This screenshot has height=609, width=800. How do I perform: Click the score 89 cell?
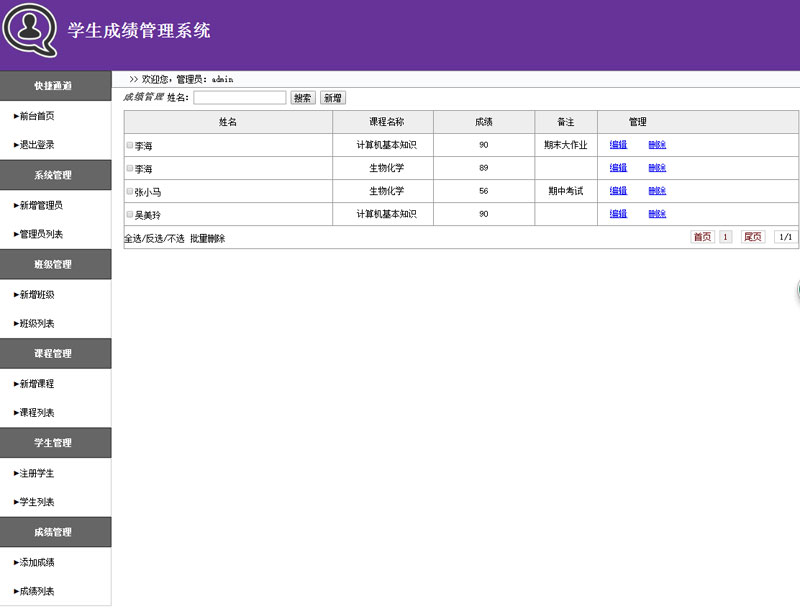pyautogui.click(x=484, y=168)
